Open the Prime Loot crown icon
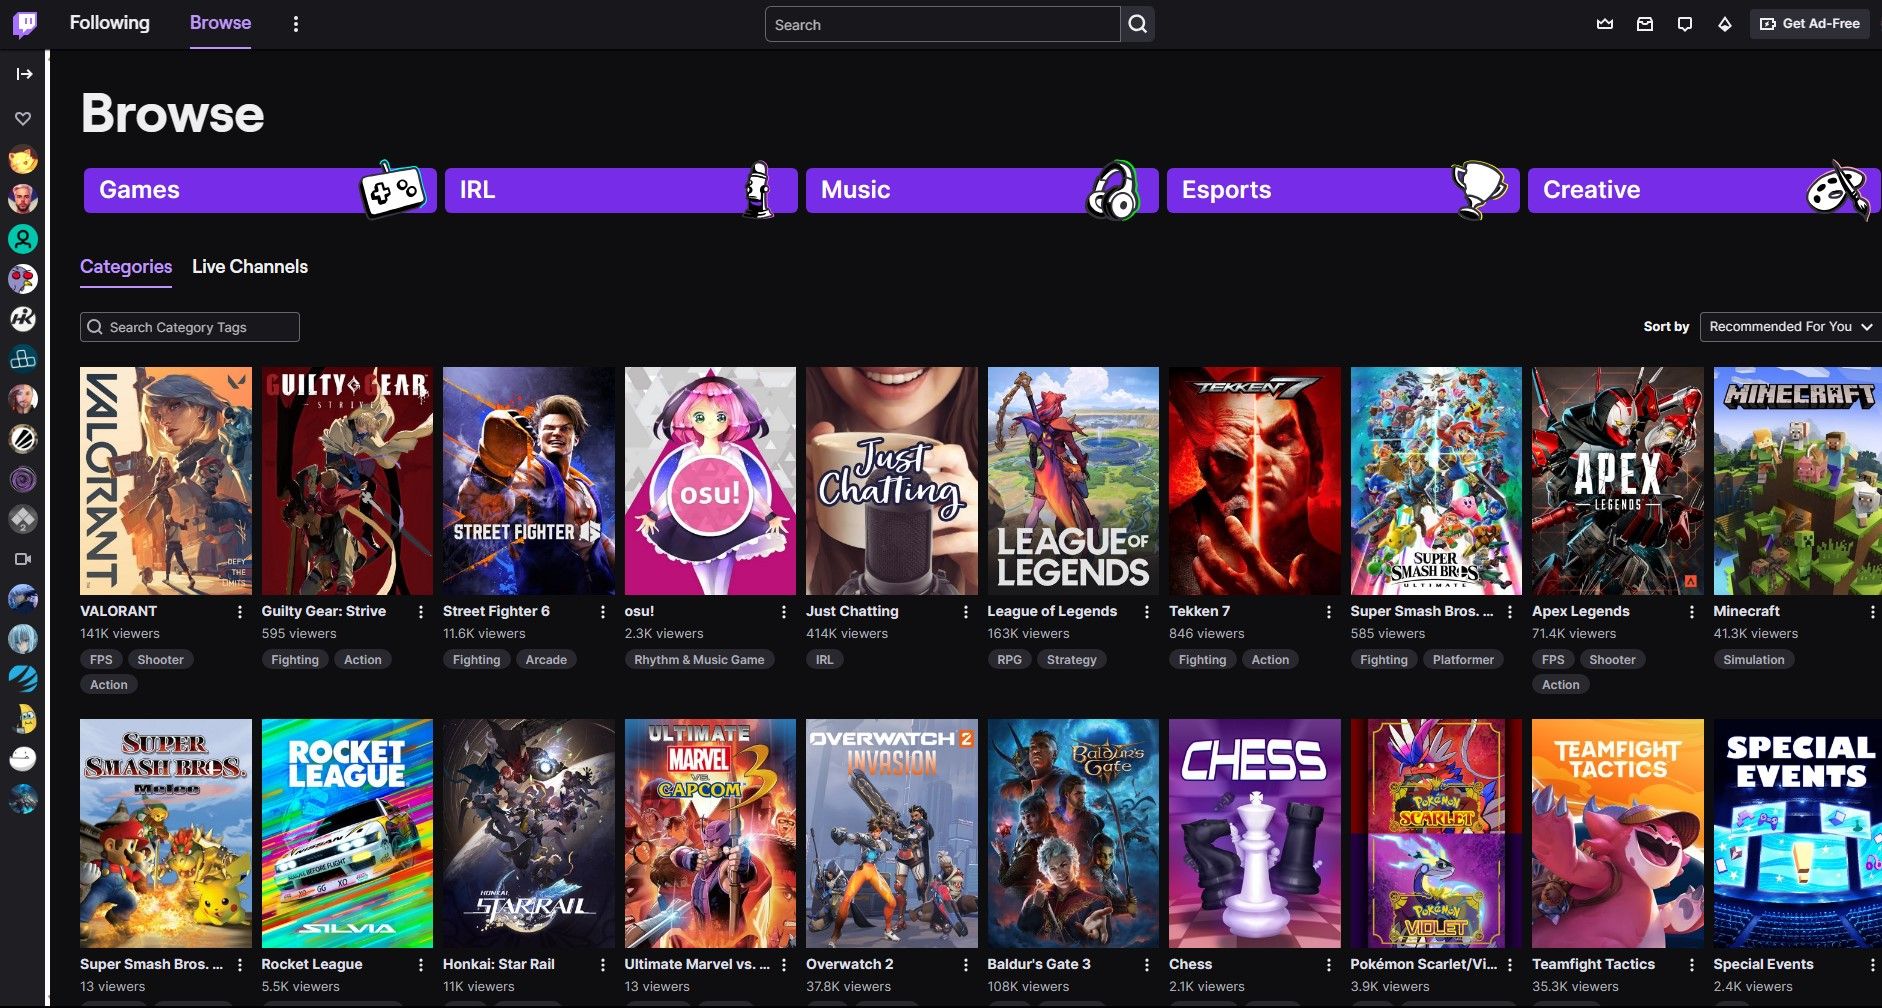The image size is (1882, 1008). 1604,23
